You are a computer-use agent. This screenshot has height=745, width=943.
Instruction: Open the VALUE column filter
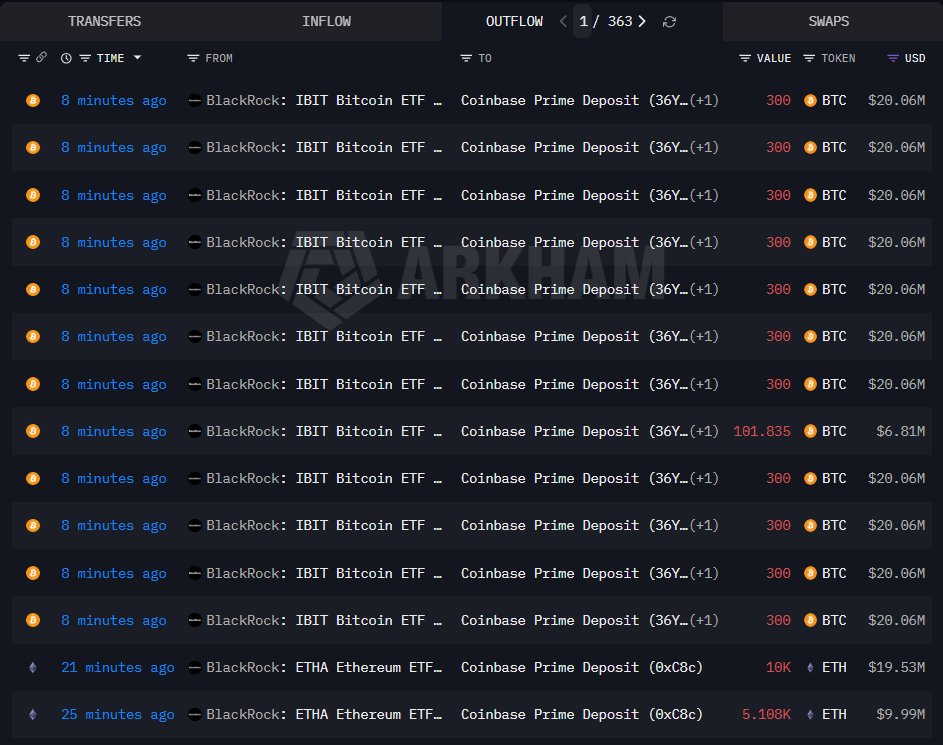point(745,58)
